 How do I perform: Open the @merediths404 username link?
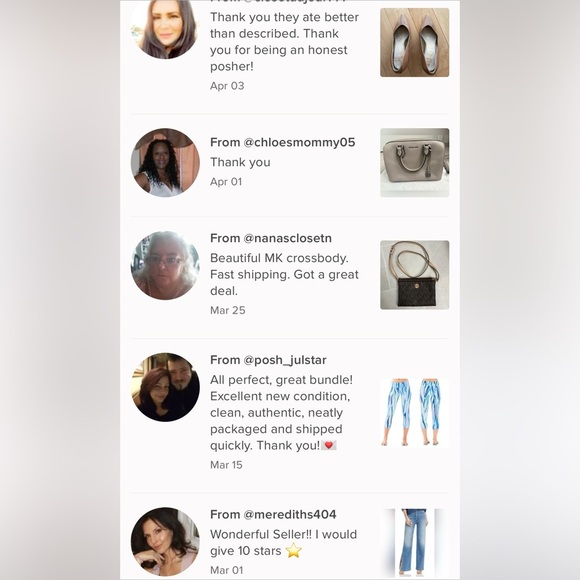coord(290,515)
